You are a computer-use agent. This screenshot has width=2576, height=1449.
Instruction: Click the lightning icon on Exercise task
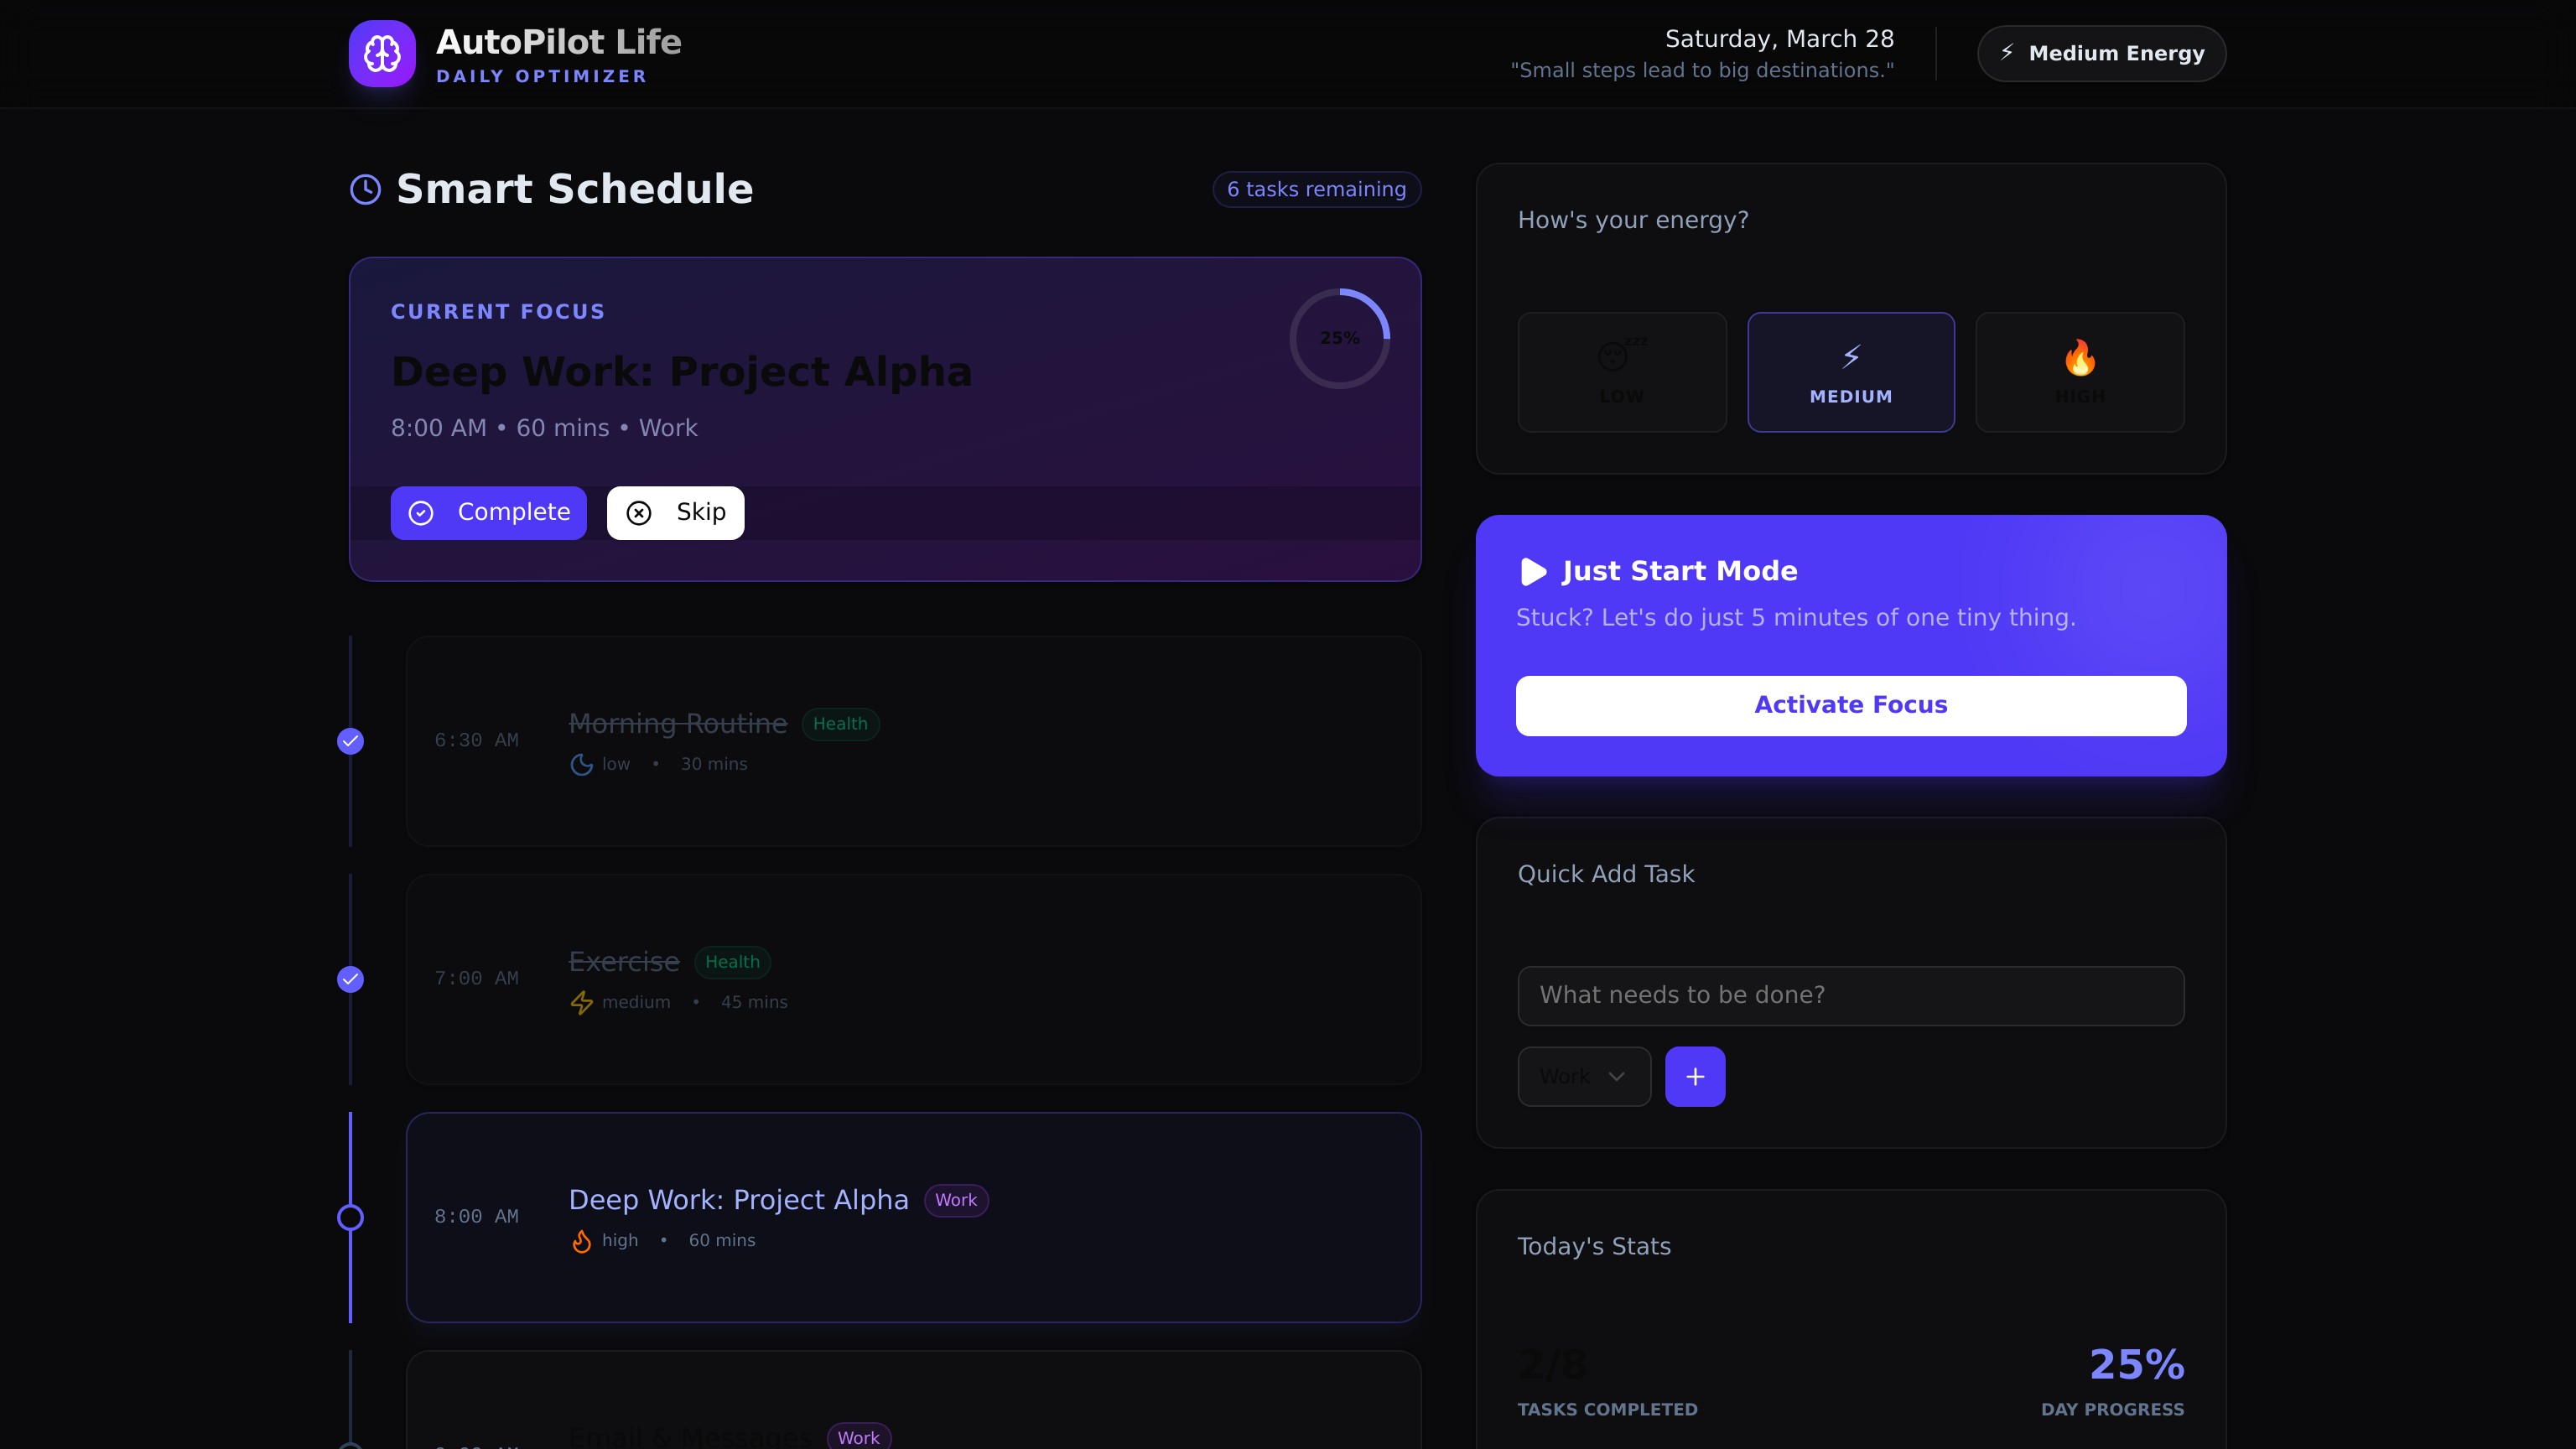(581, 1002)
